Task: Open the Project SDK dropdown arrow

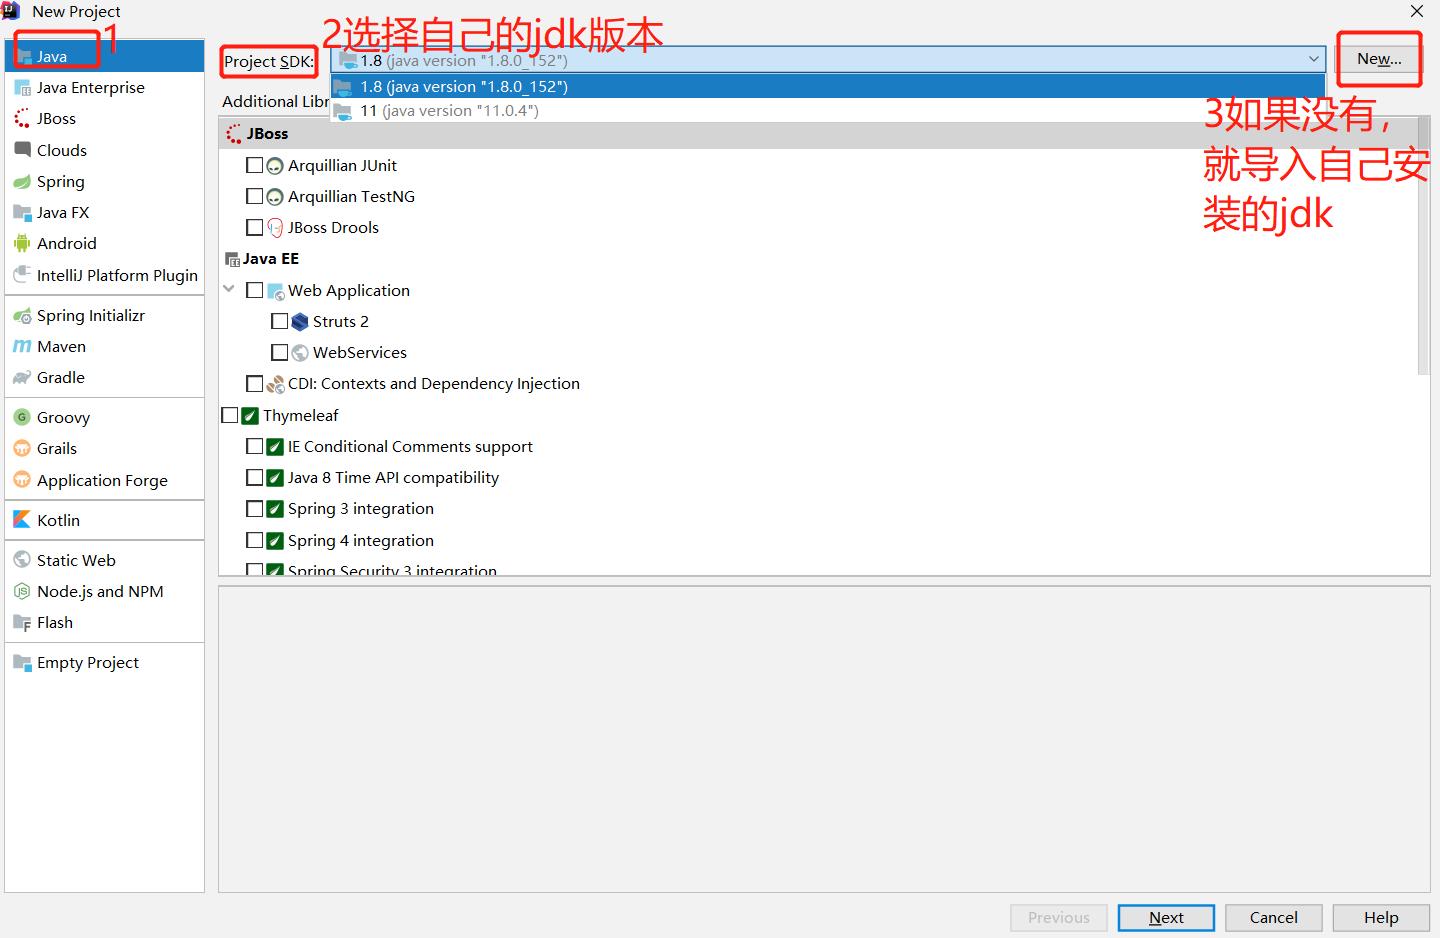Action: 1314,60
